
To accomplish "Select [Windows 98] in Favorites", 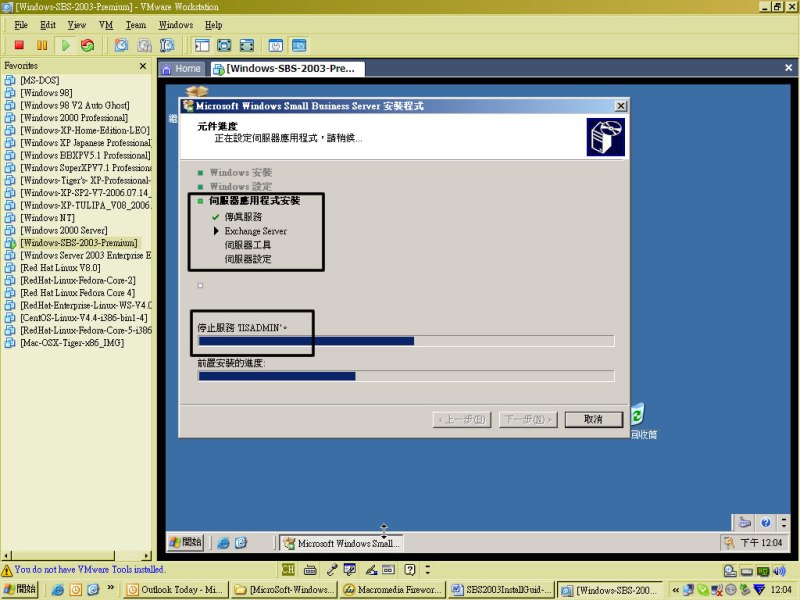I will pyautogui.click(x=46, y=93).
